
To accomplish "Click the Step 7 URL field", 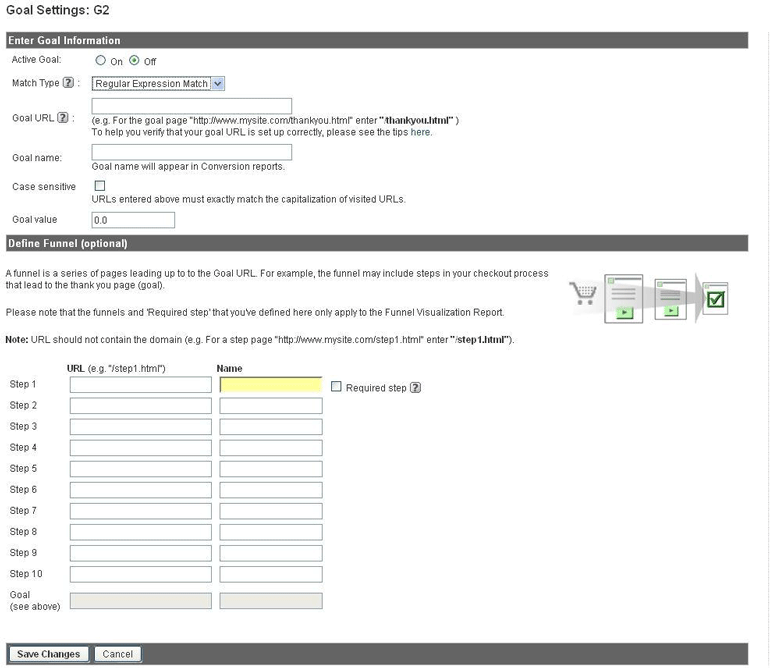I will coord(140,511).
